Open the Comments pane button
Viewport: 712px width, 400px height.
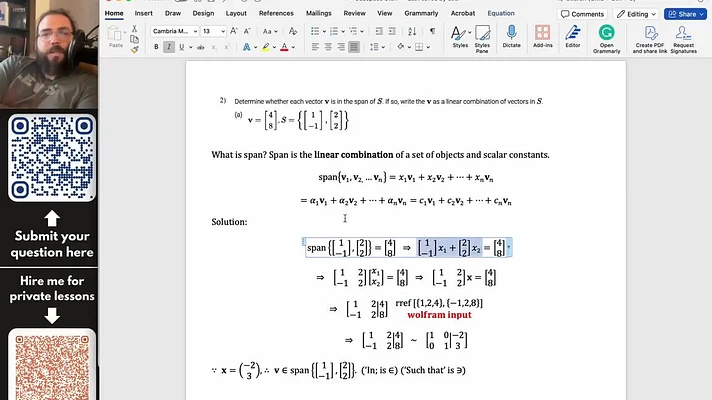pyautogui.click(x=582, y=14)
